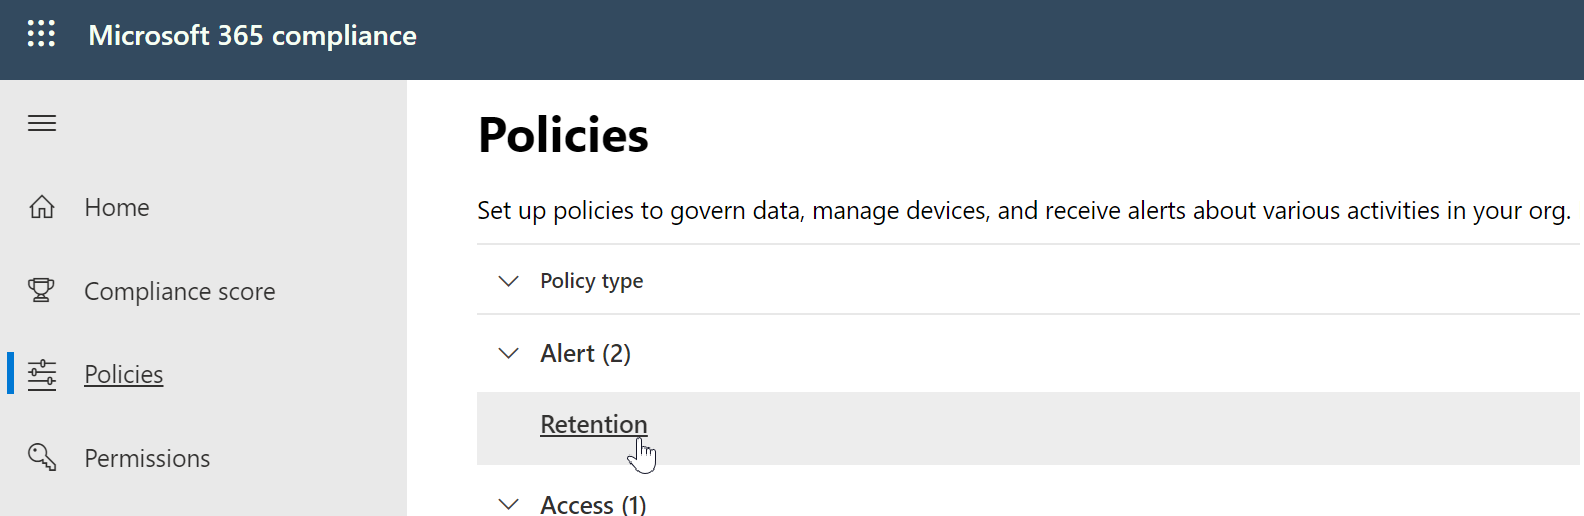Click the Policies page heading
1584x516 pixels.
click(563, 135)
